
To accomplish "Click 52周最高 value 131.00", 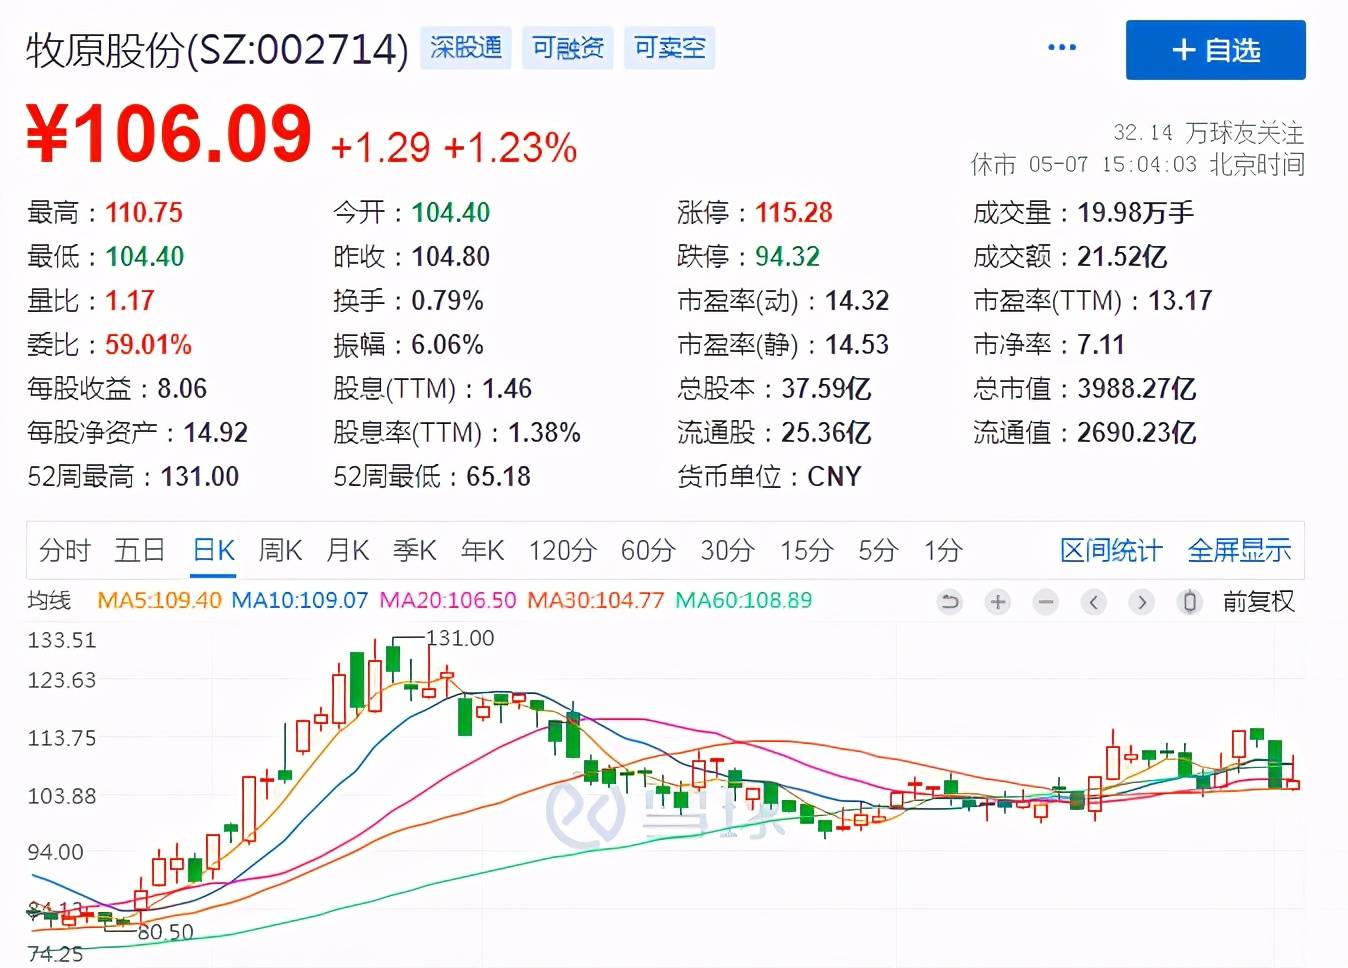I will click(200, 476).
